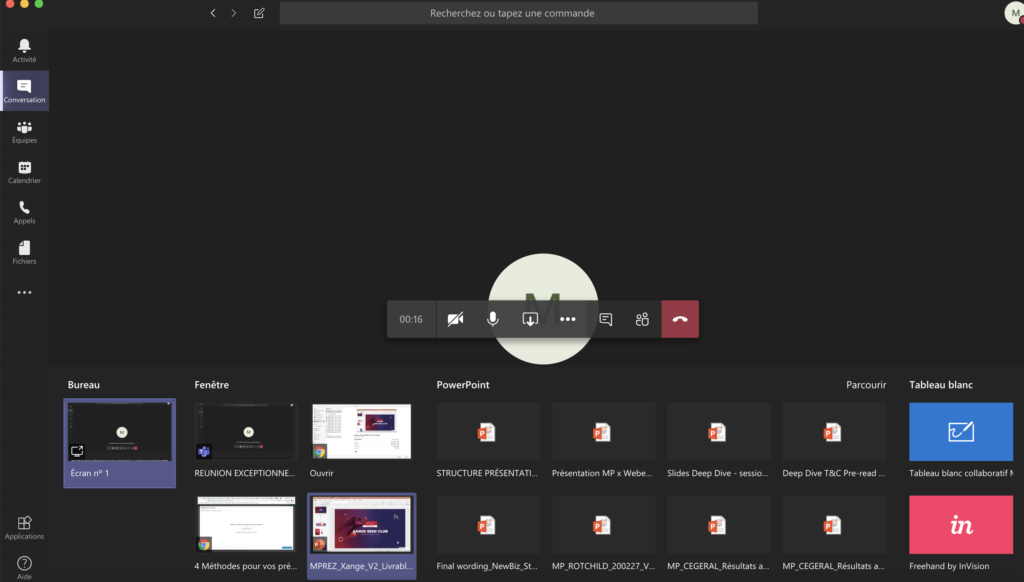Open Appels in the sidebar
Screen dimensions: 1024x582
[x=24, y=212]
